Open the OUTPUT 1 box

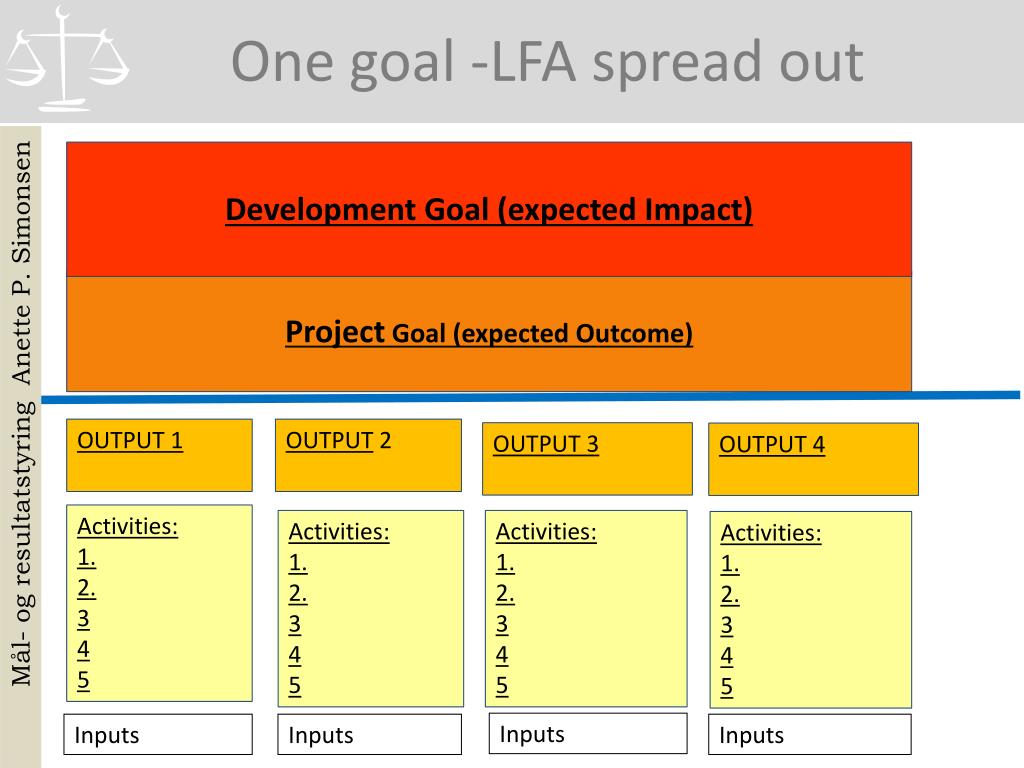159,455
